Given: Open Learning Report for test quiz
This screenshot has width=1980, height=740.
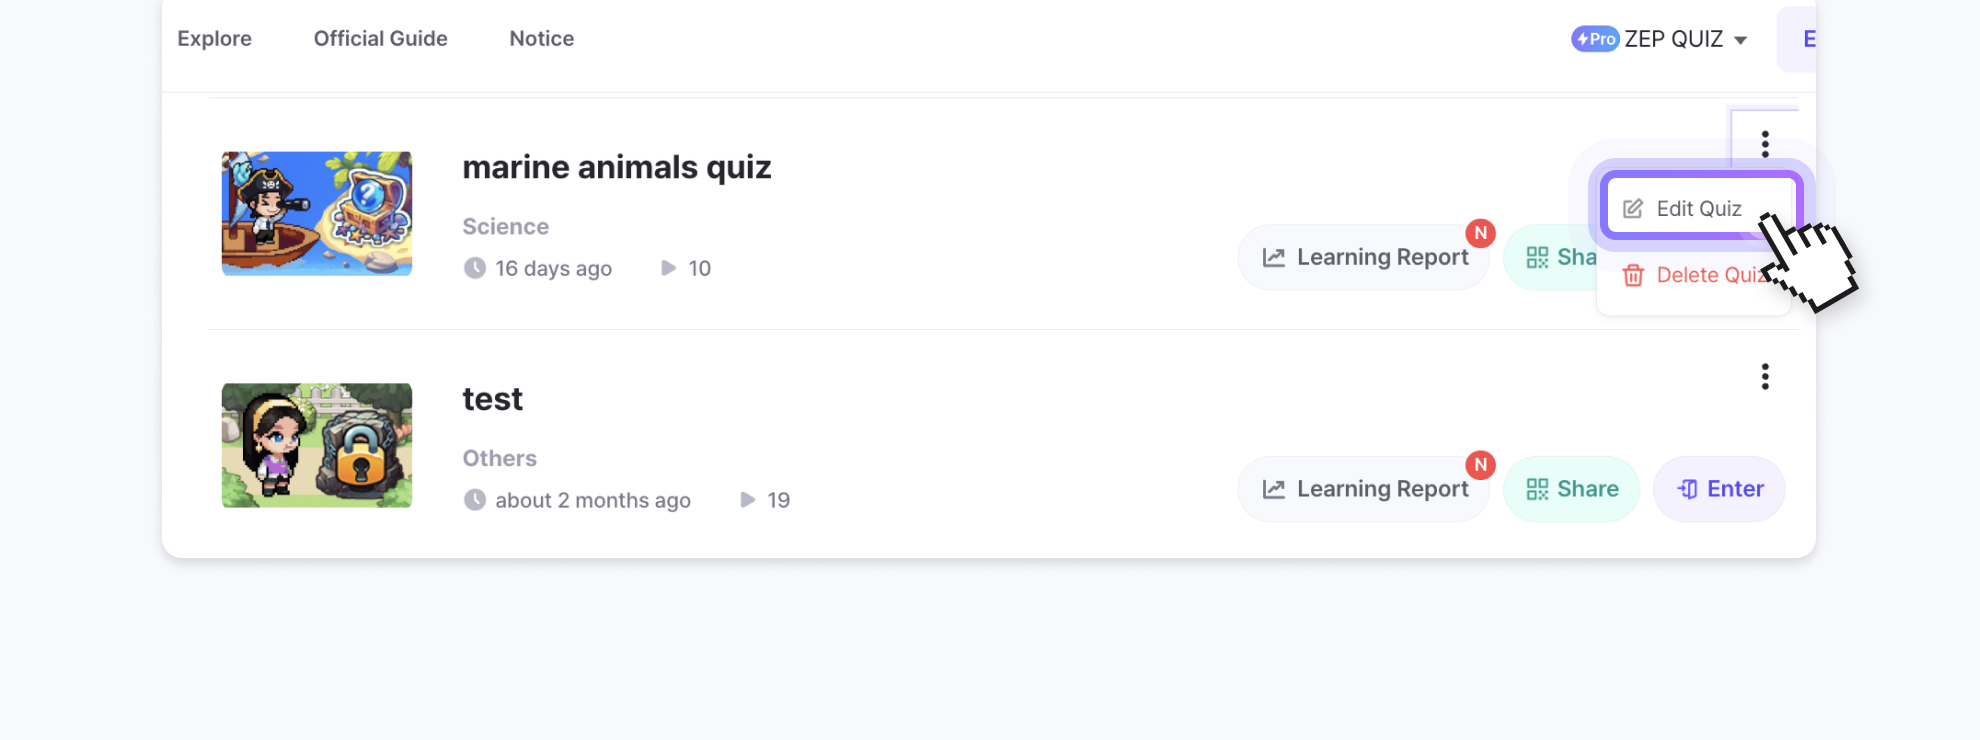Looking at the screenshot, I should coord(1365,489).
